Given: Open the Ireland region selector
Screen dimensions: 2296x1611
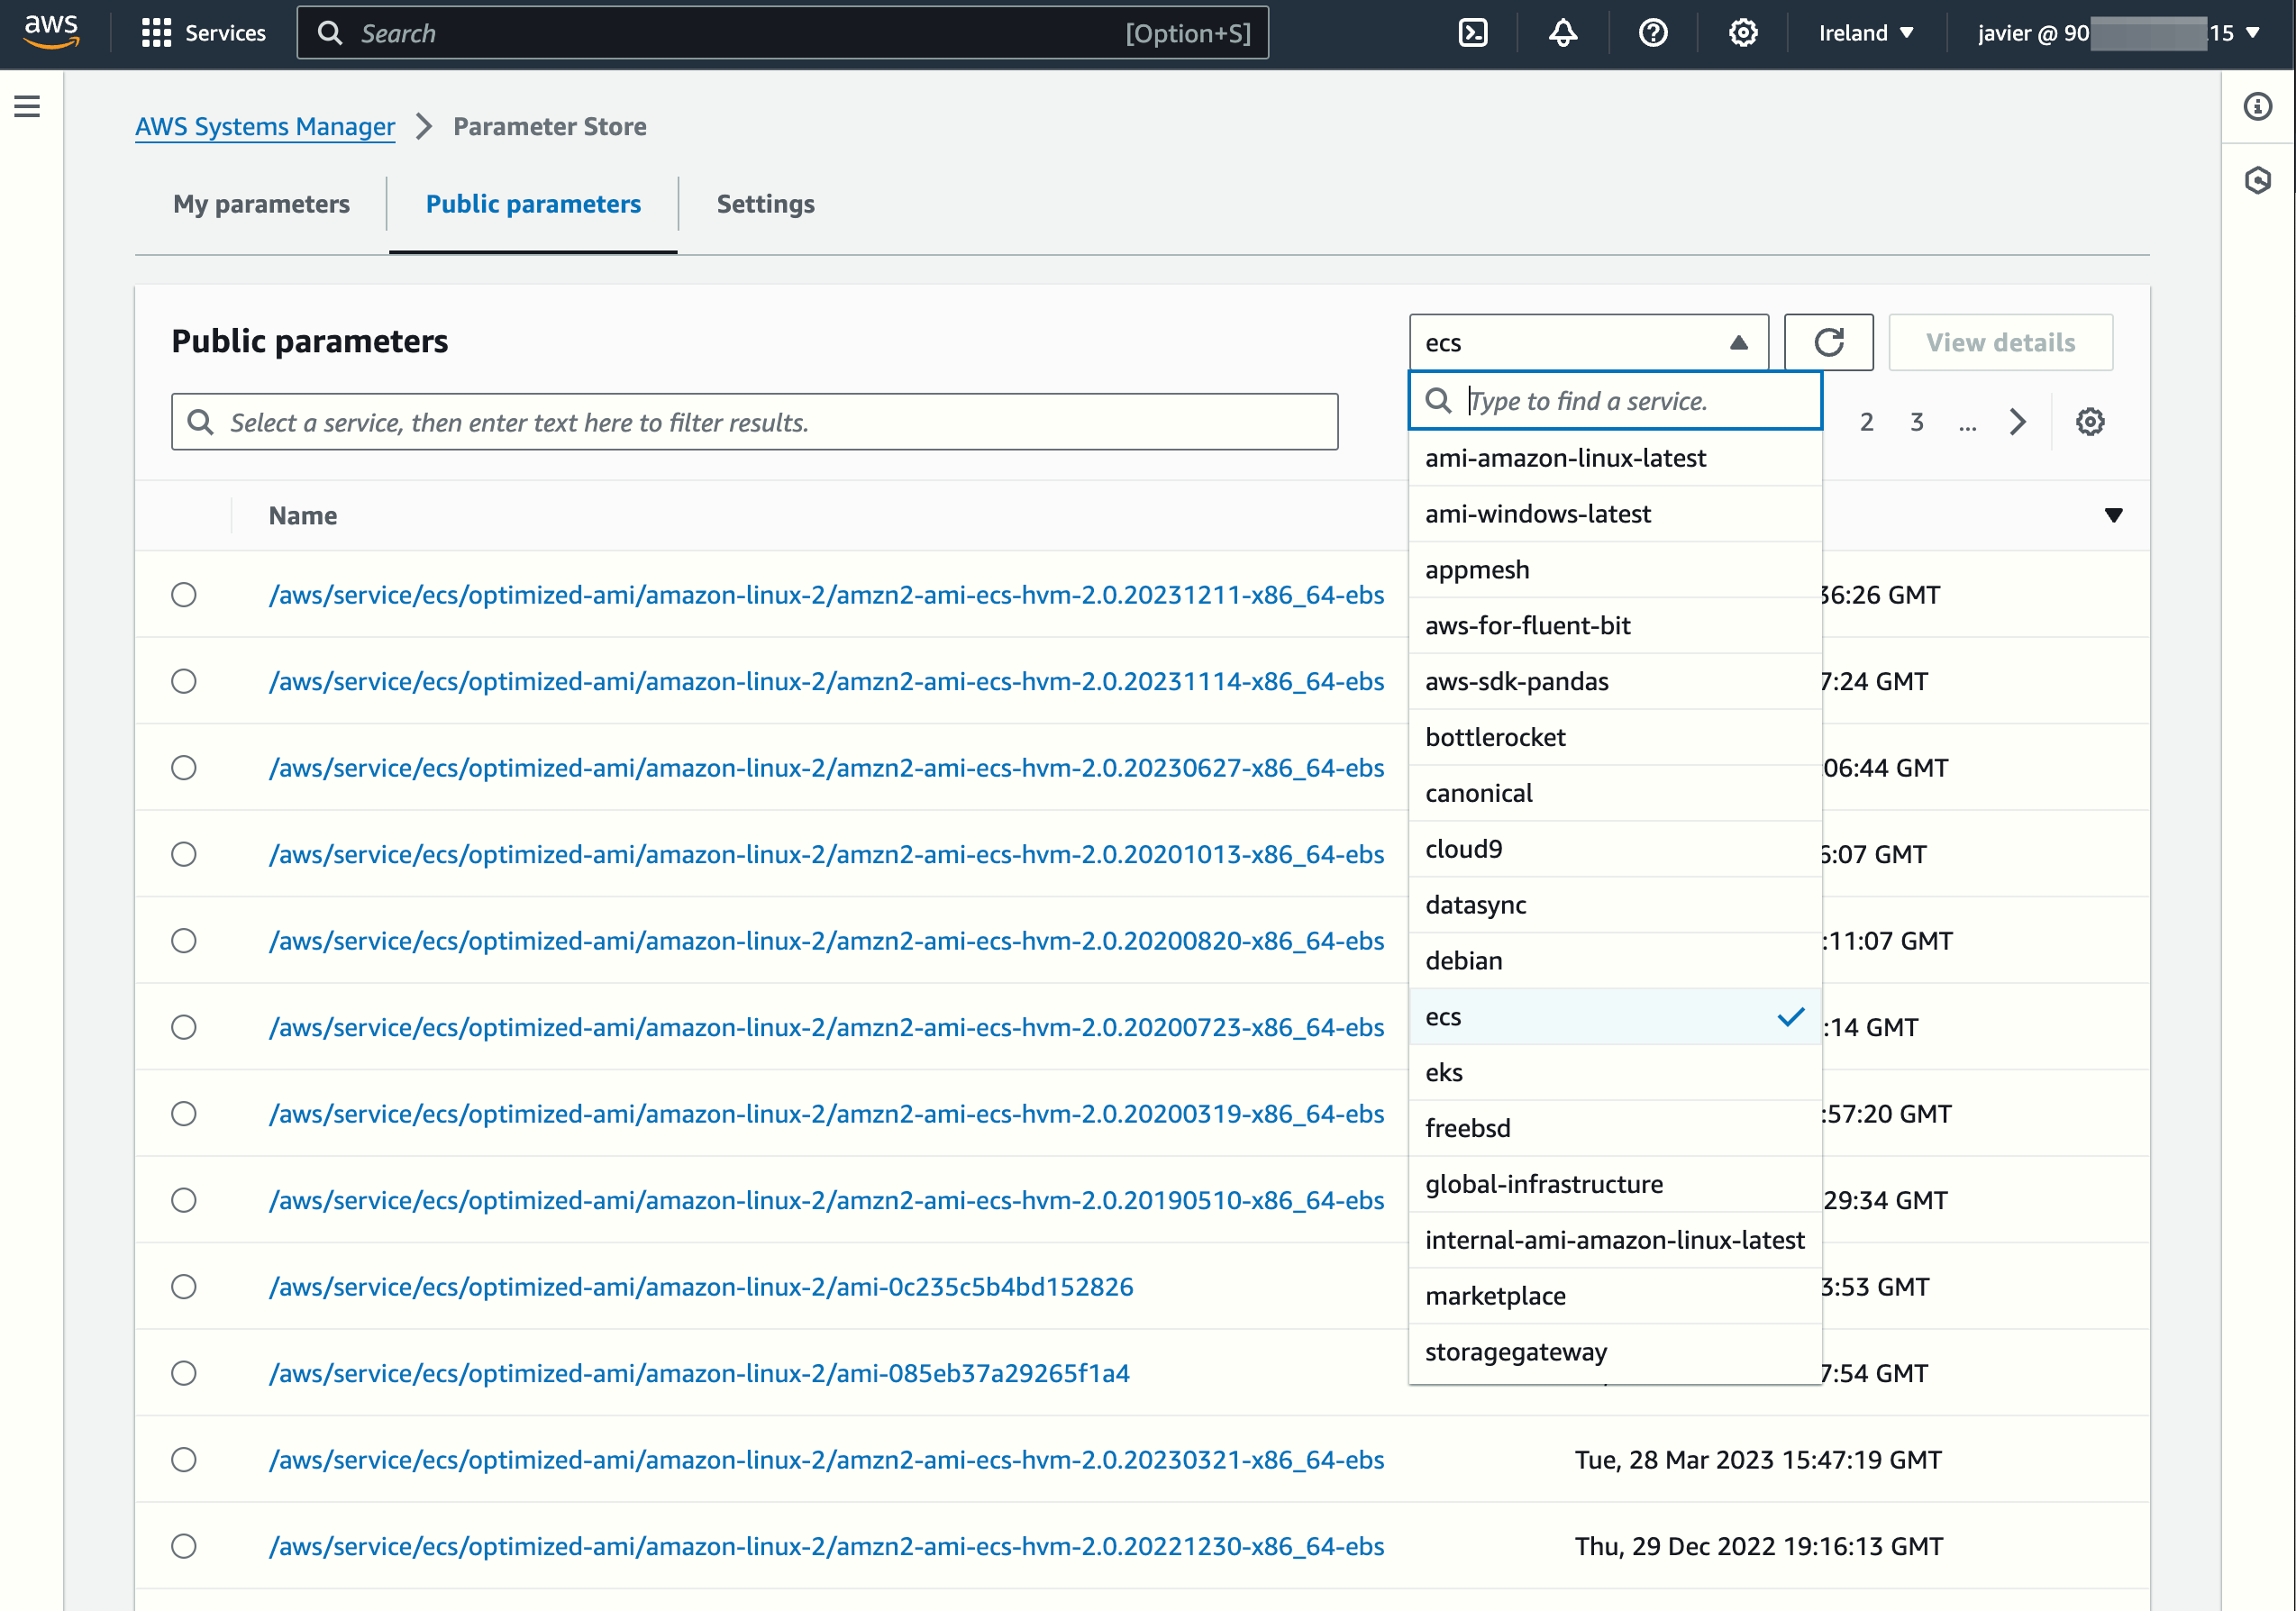Looking at the screenshot, I should click(x=1865, y=33).
